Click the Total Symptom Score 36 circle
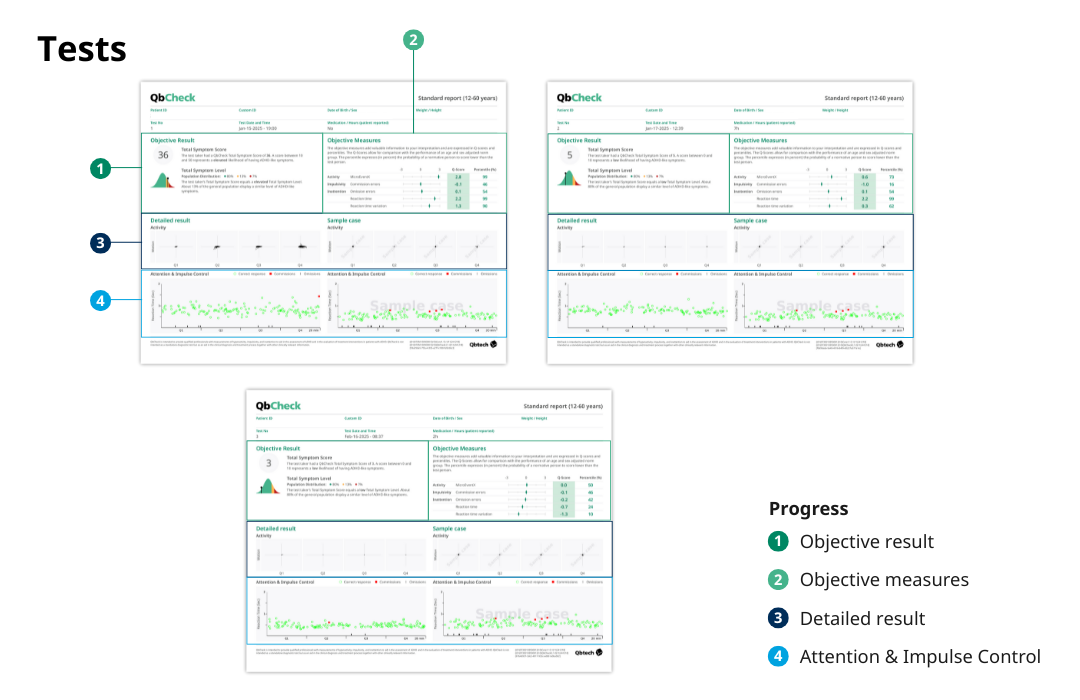Image resolution: width=1080 pixels, height=700 pixels. tap(163, 155)
